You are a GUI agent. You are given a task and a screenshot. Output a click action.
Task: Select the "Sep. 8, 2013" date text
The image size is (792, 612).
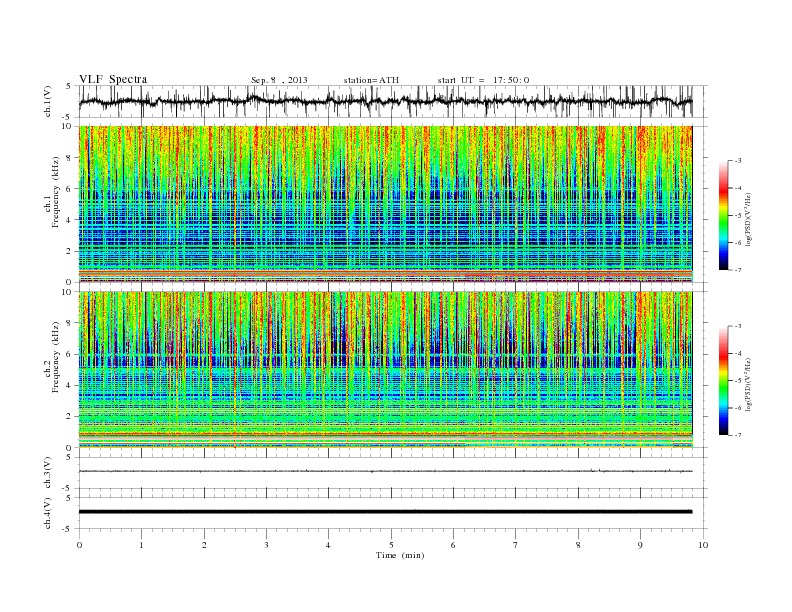pos(279,80)
